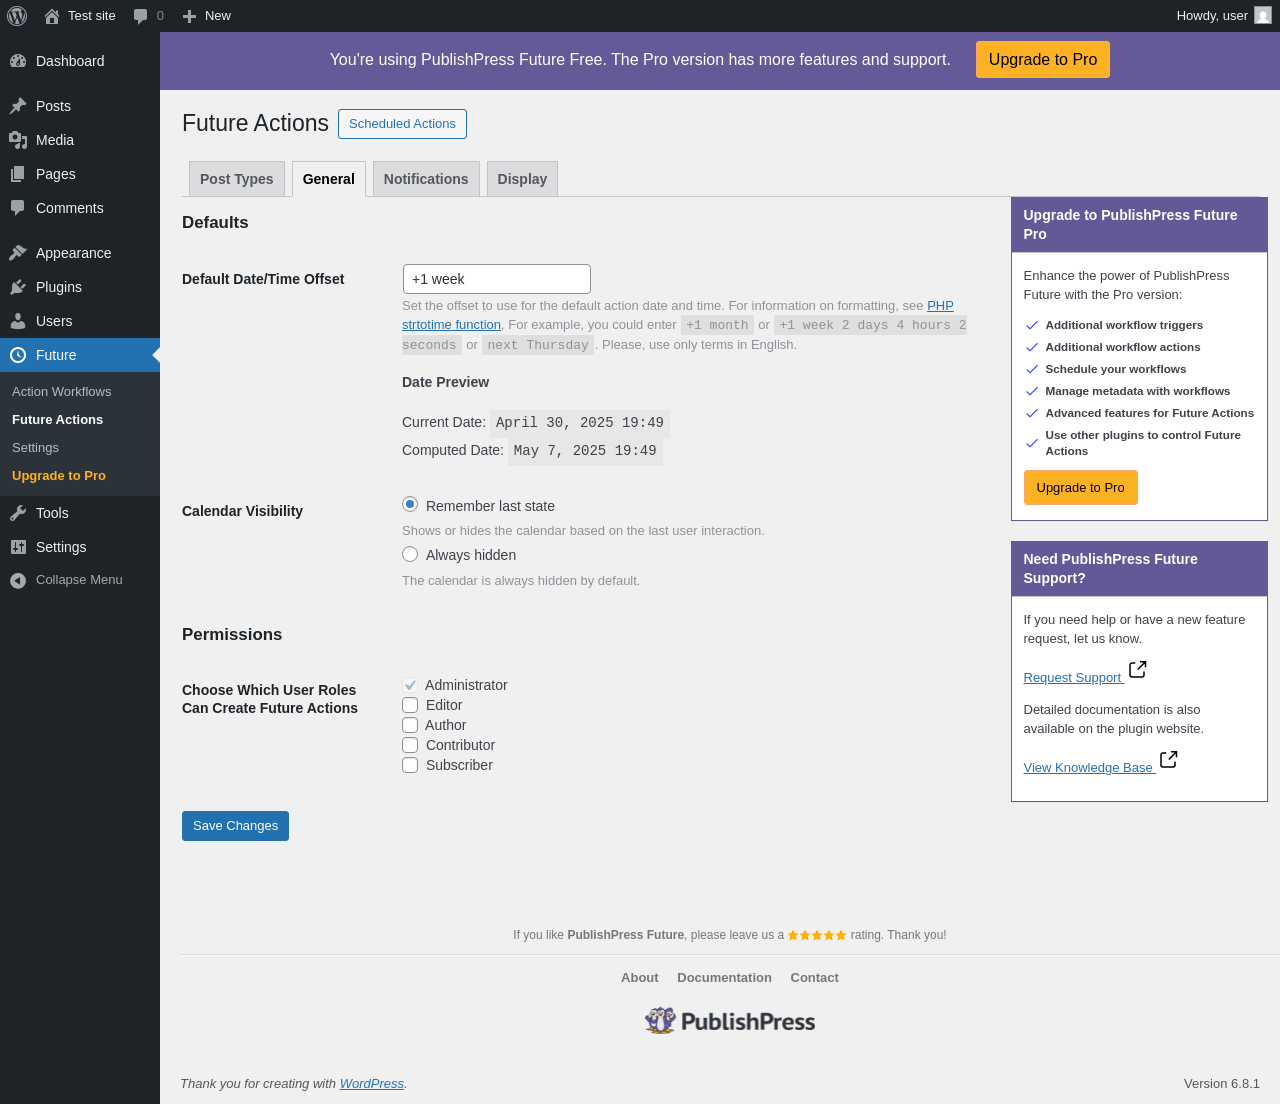This screenshot has width=1280, height=1104.
Task: Select Always hidden radio button
Action: (410, 554)
